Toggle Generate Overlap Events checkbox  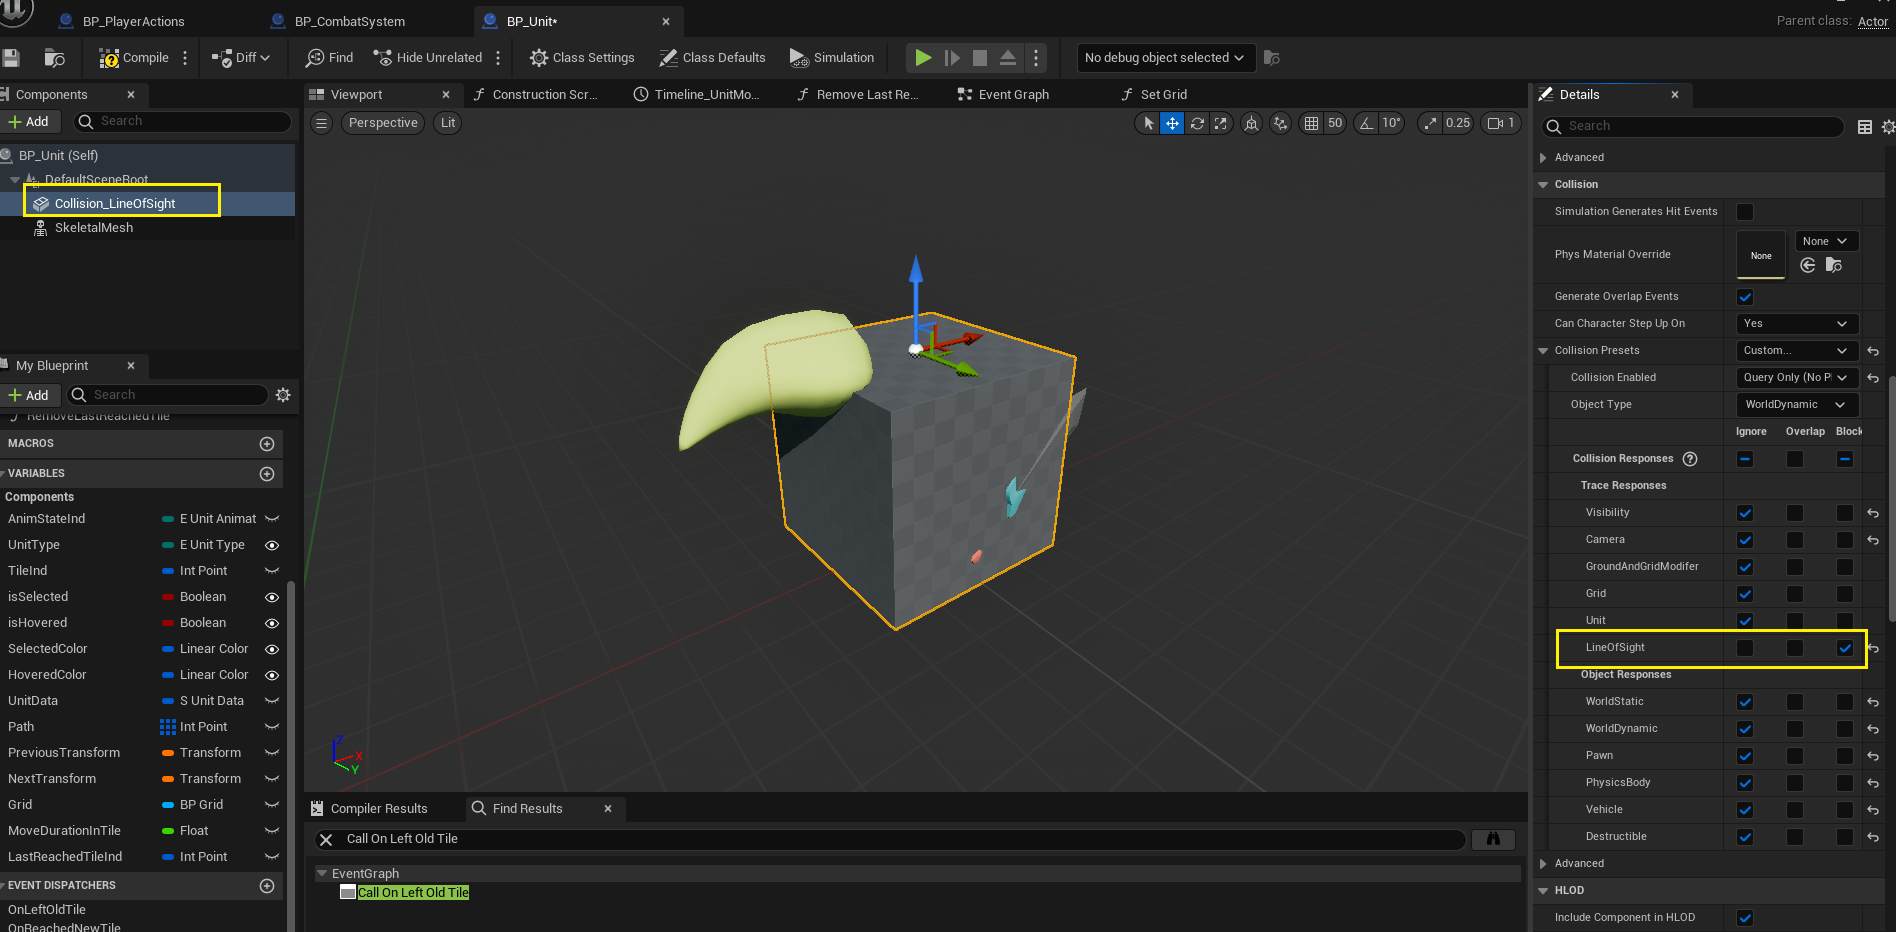1745,297
